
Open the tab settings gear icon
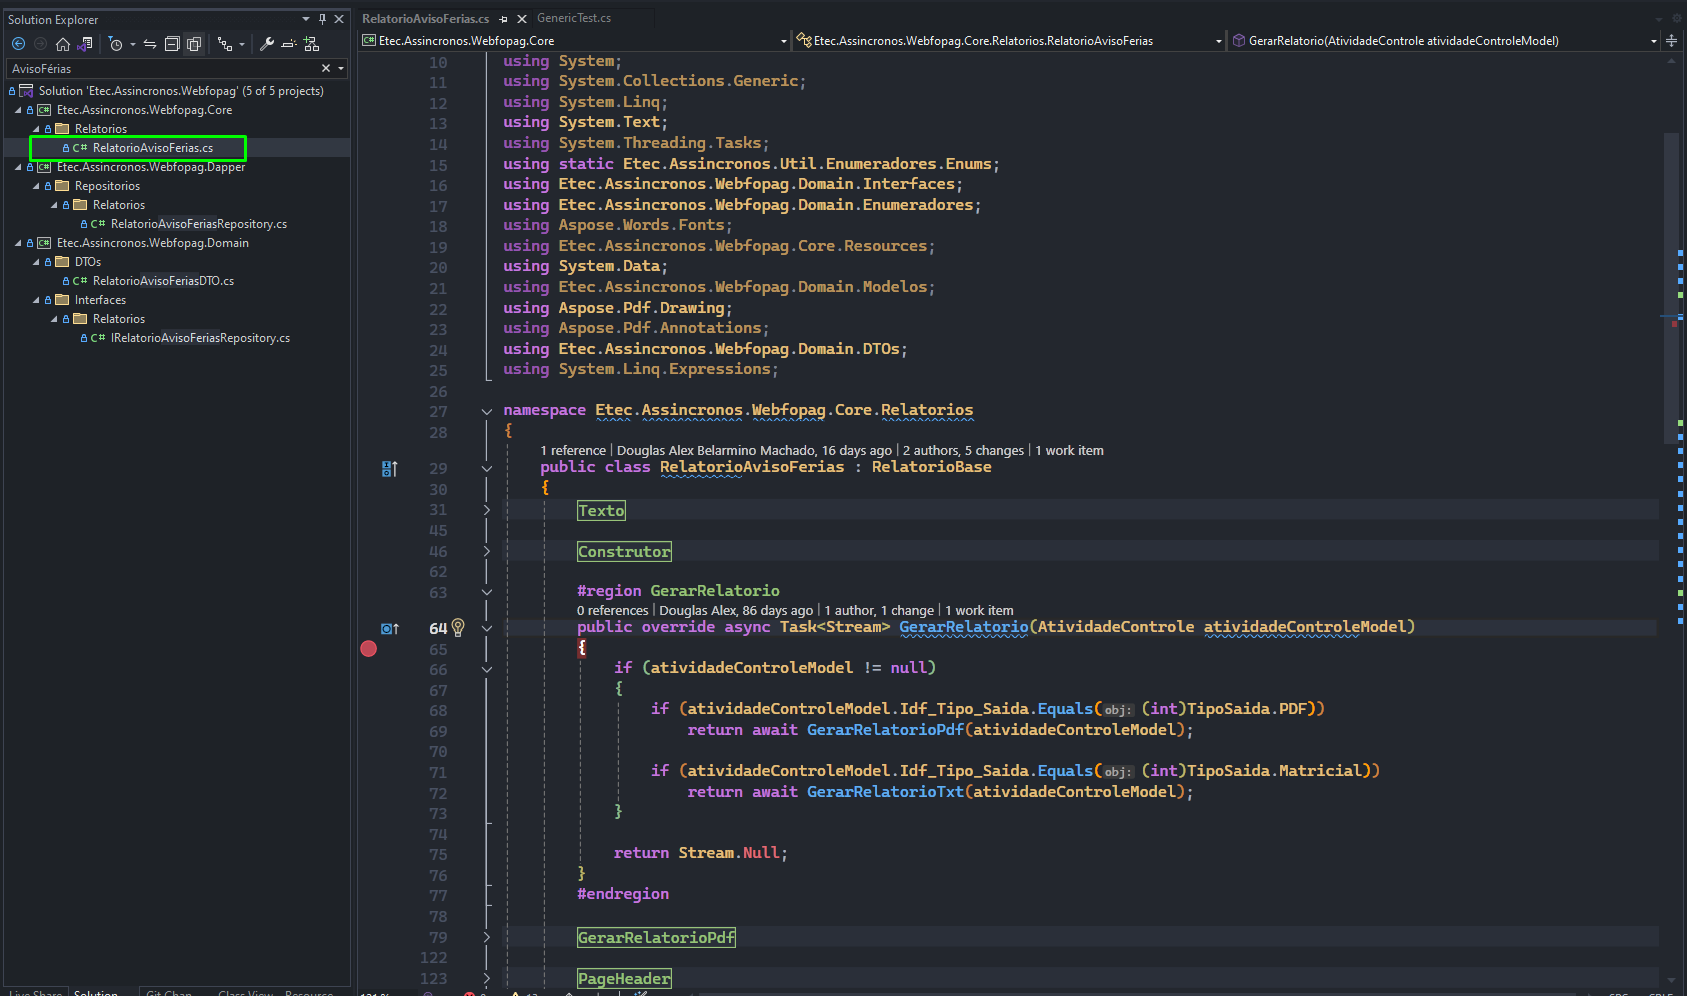(x=1675, y=18)
